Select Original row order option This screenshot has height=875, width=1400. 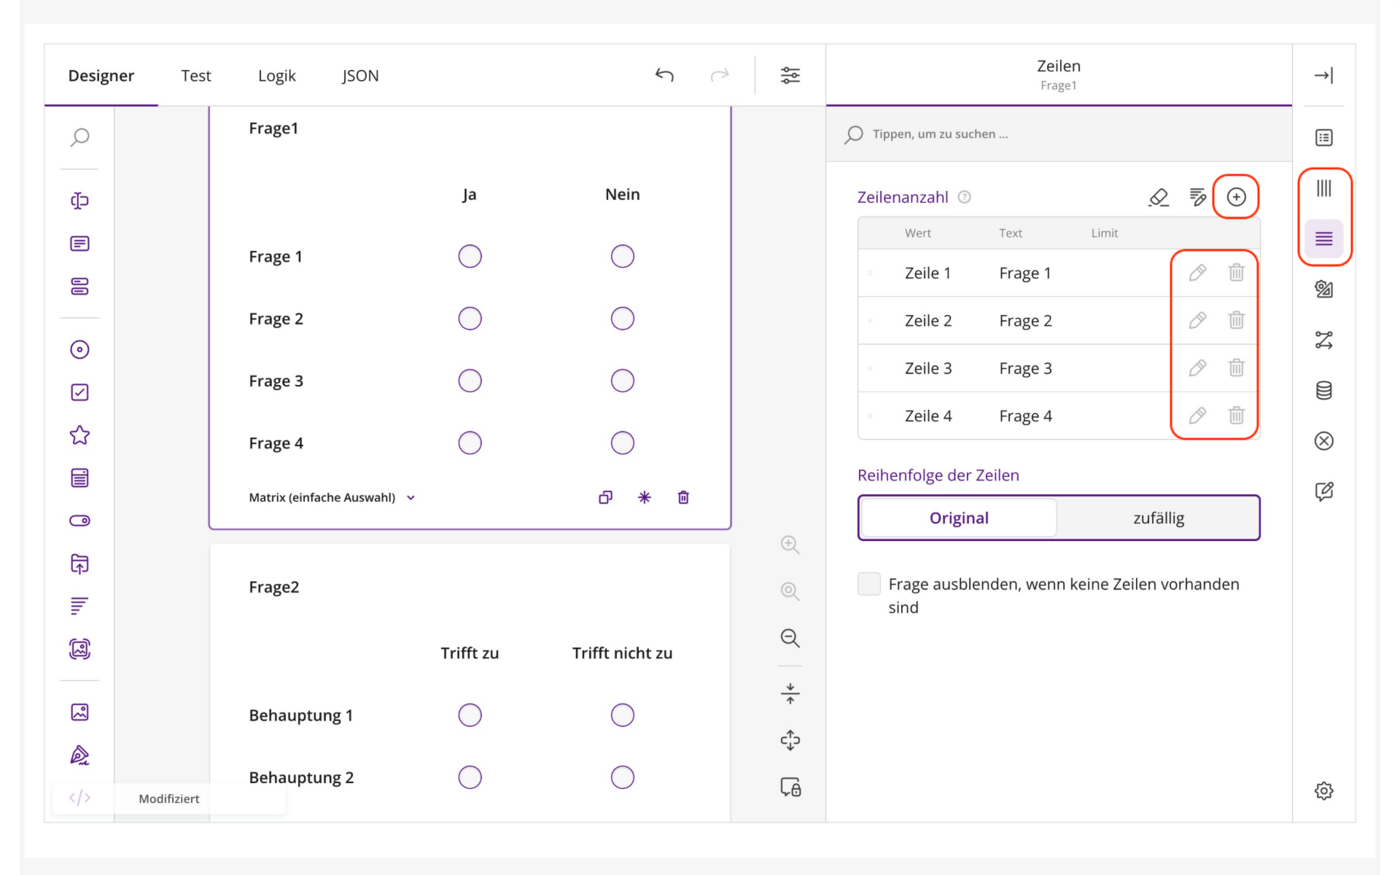959,518
